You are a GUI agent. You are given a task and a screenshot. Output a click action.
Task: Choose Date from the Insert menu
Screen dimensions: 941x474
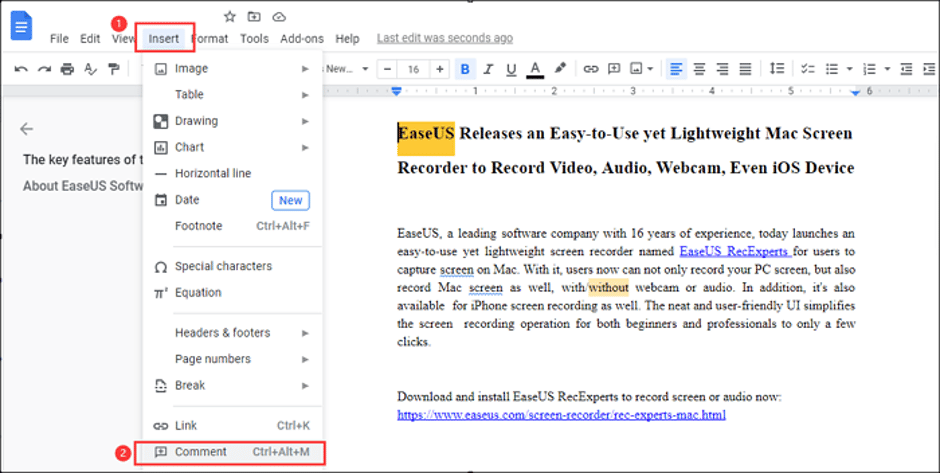[x=233, y=200]
